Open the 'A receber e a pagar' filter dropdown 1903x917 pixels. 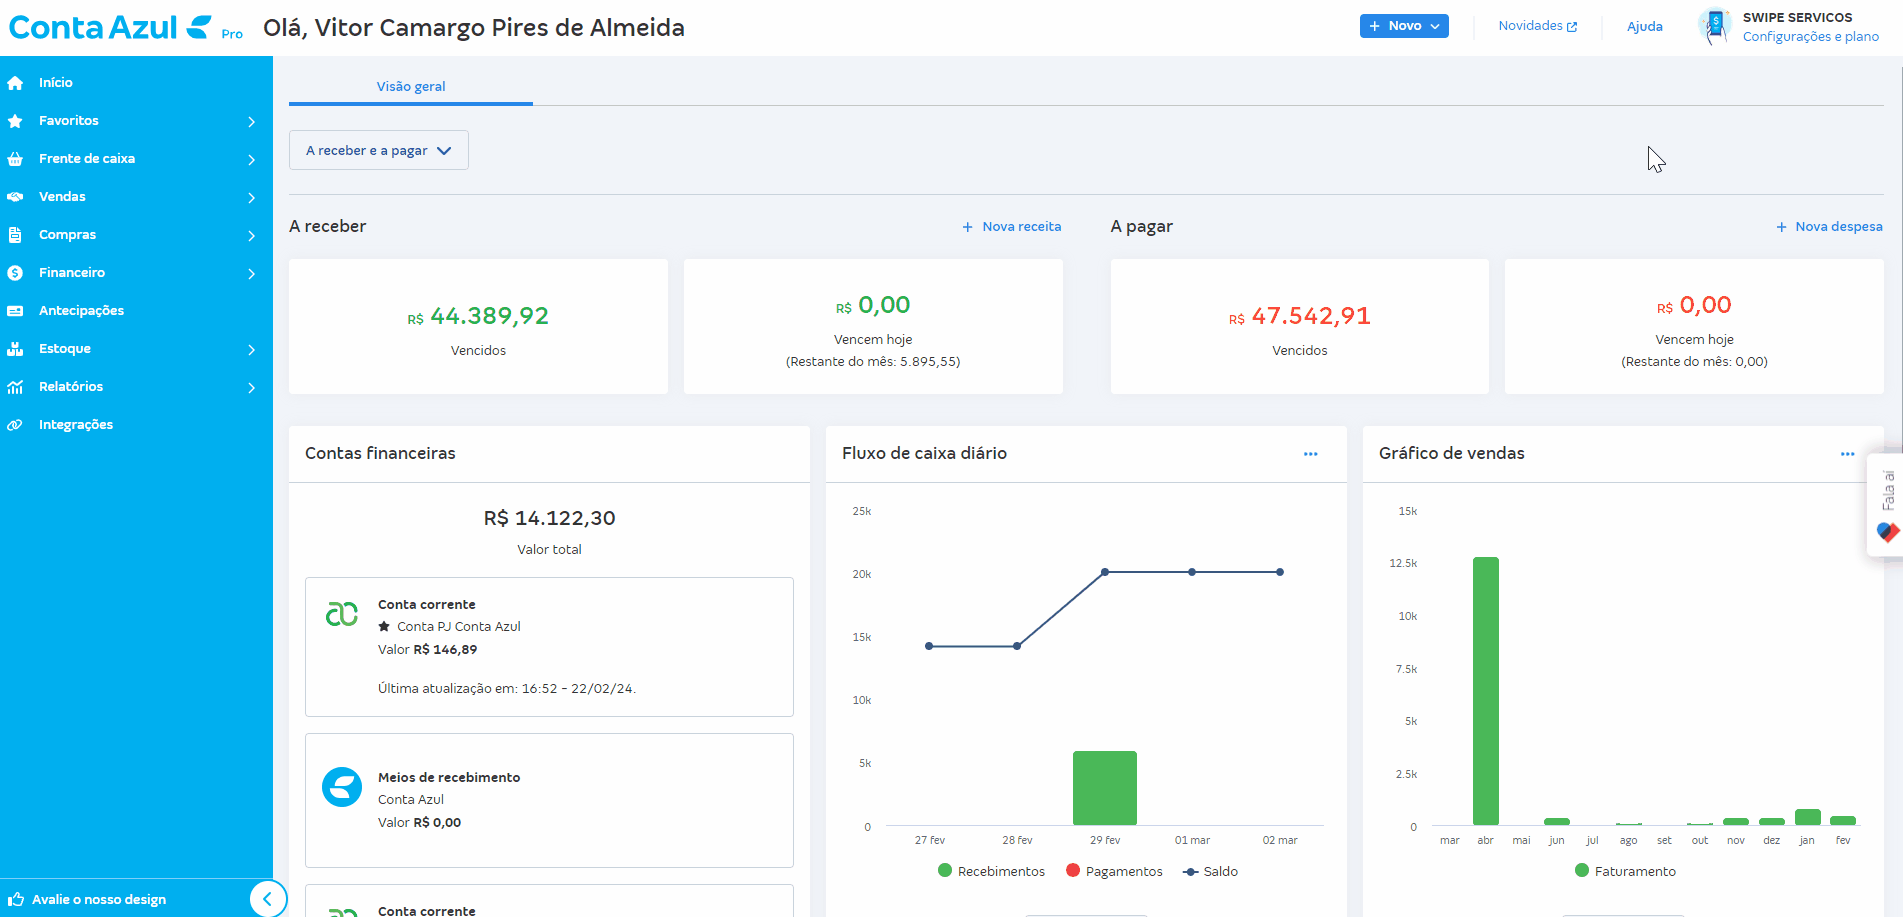click(378, 149)
